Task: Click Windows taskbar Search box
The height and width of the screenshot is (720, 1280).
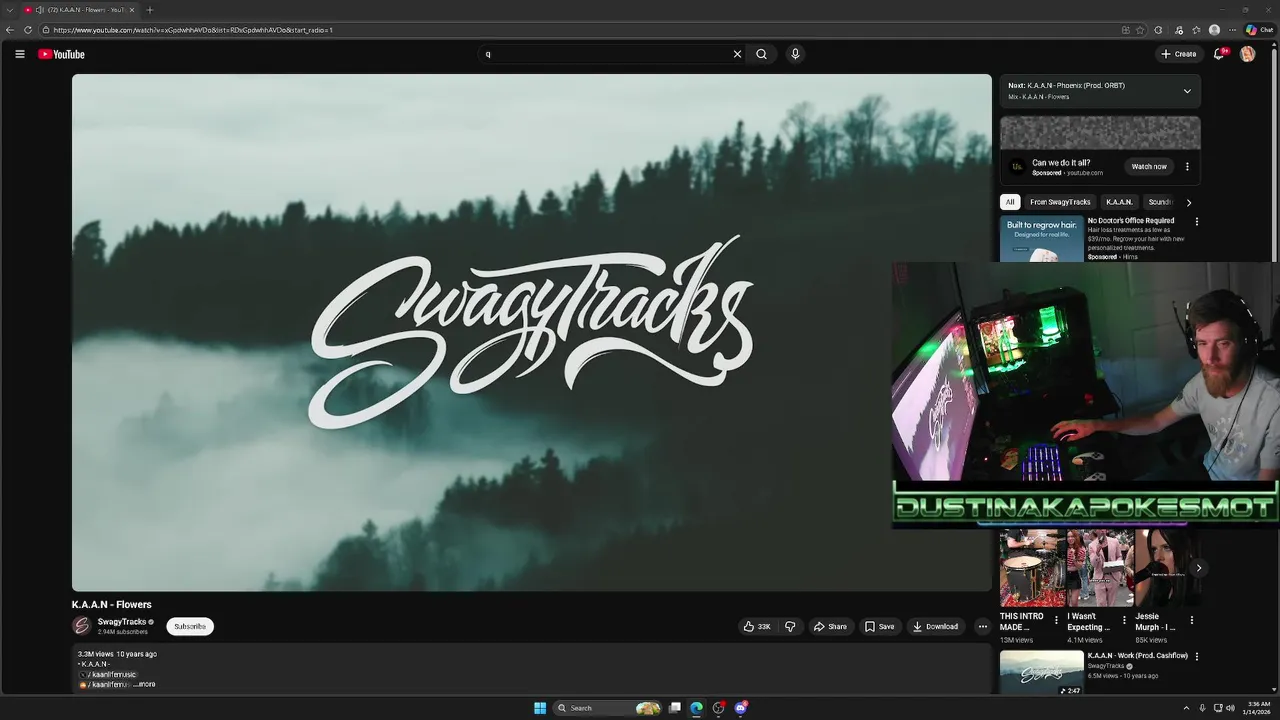Action: click(608, 708)
